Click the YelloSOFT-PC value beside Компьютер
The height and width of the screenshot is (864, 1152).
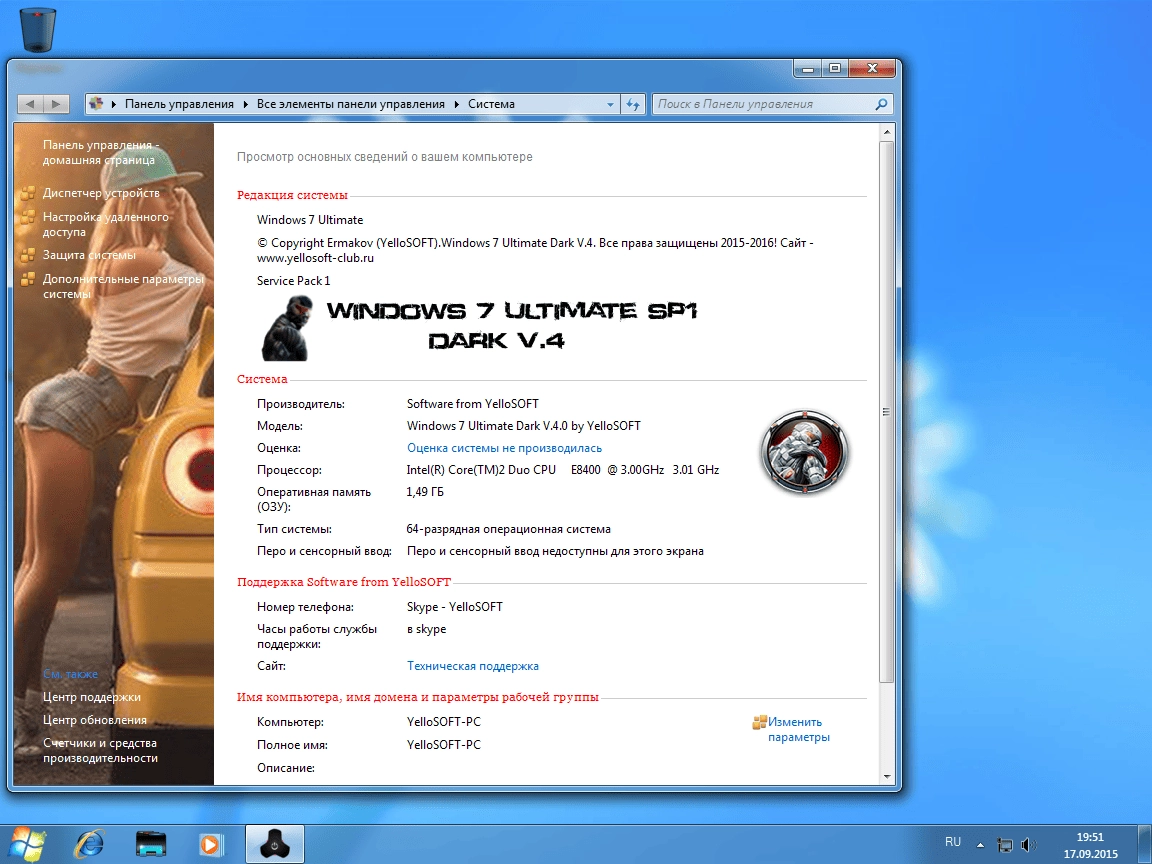point(444,722)
